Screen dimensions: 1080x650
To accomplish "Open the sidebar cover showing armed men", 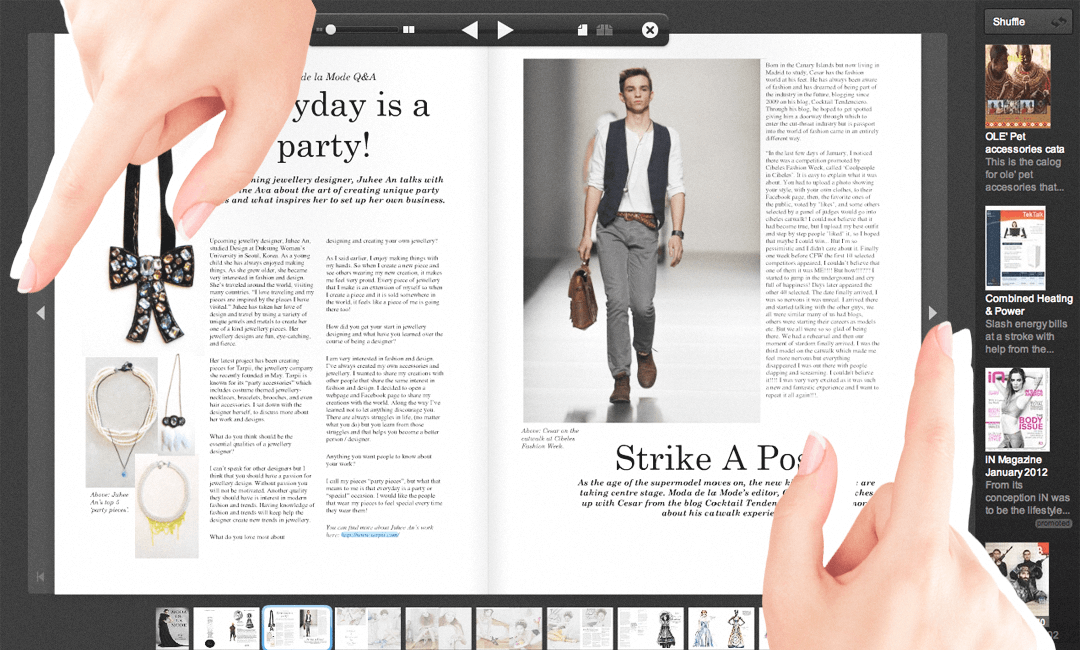I will tap(1017, 583).
